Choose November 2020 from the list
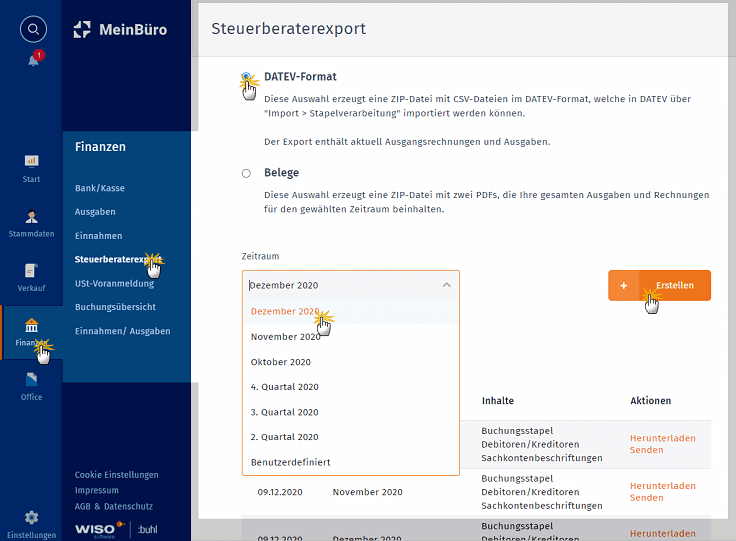 tap(351, 337)
